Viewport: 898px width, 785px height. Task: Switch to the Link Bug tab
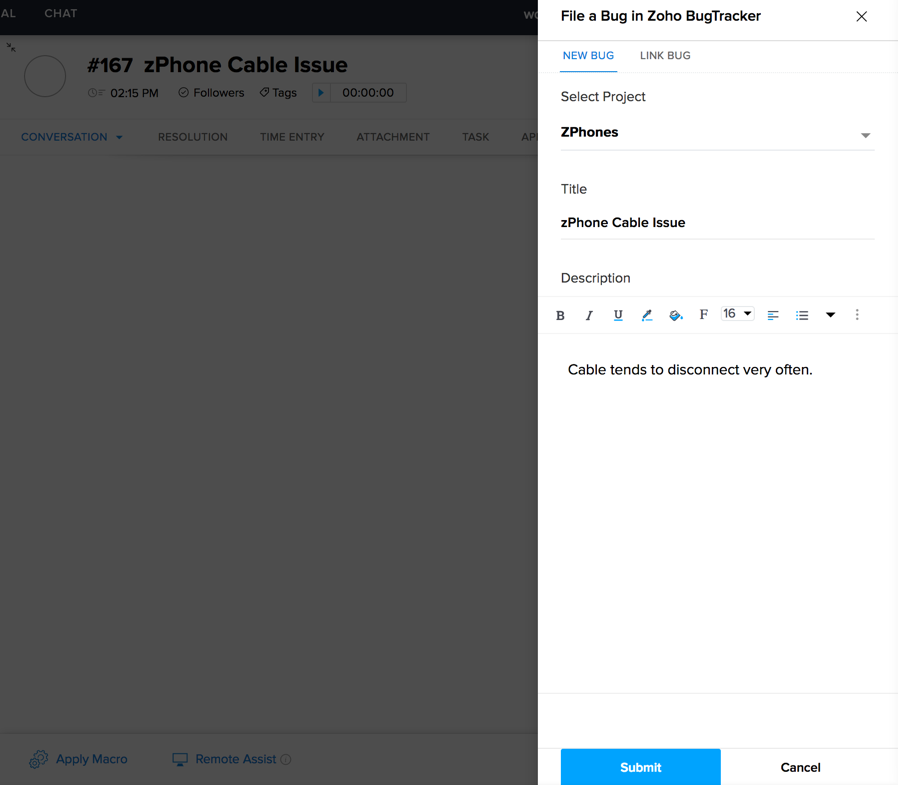[x=665, y=56]
